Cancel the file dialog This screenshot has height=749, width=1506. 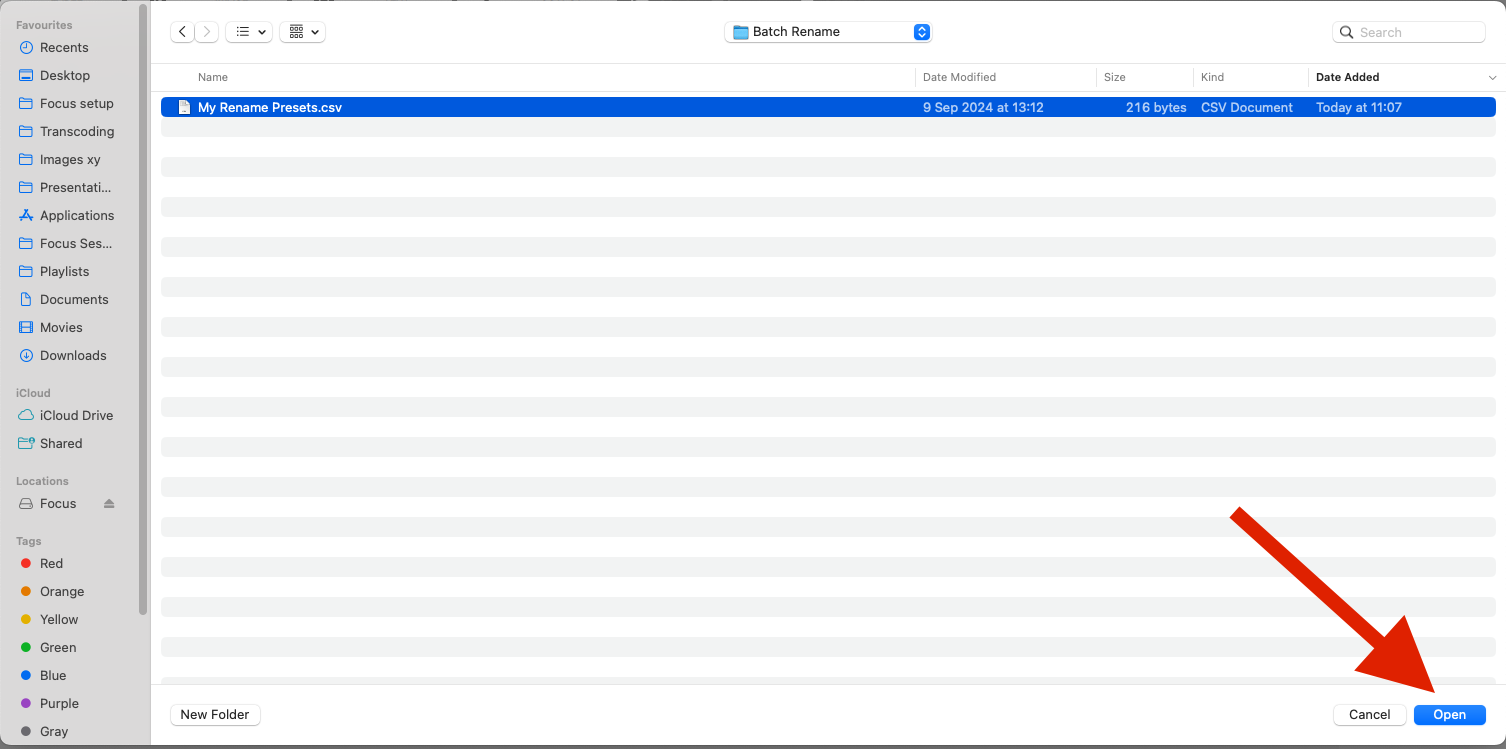pyautogui.click(x=1369, y=714)
